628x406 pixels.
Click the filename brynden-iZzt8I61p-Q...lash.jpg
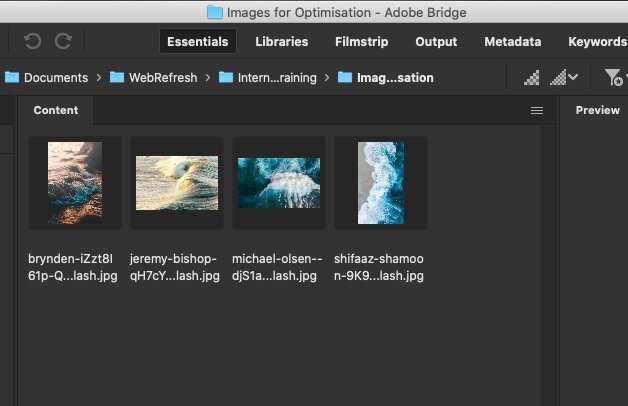click(73, 267)
